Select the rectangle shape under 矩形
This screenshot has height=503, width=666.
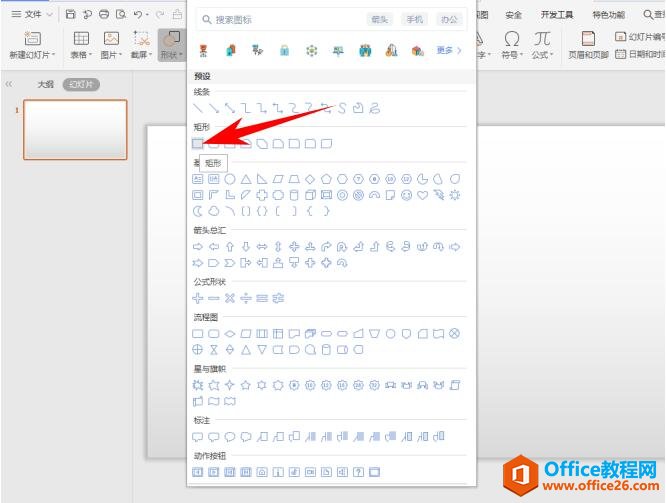point(198,144)
